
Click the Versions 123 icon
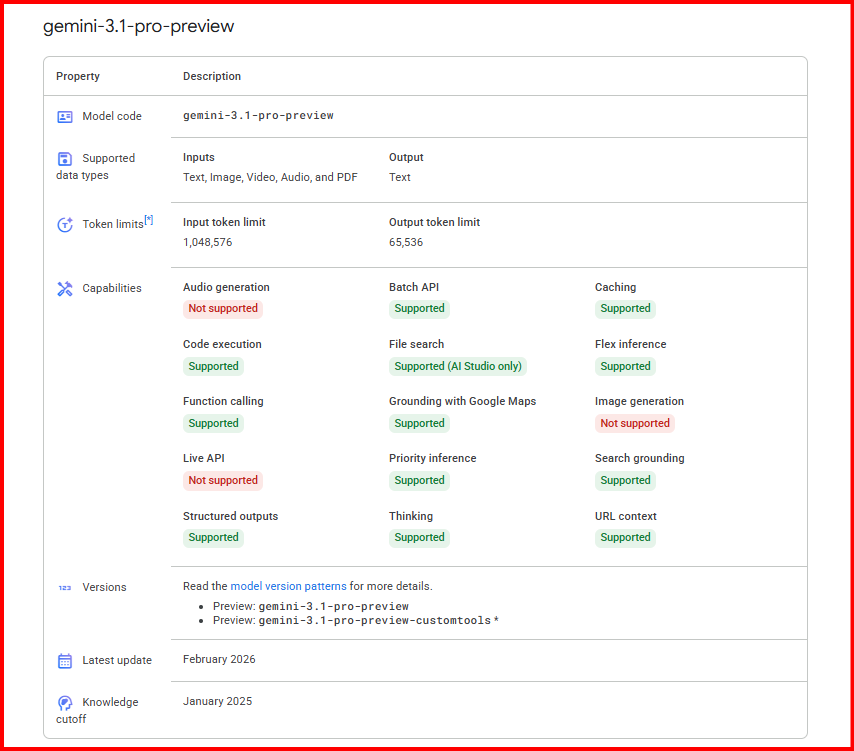point(65,588)
